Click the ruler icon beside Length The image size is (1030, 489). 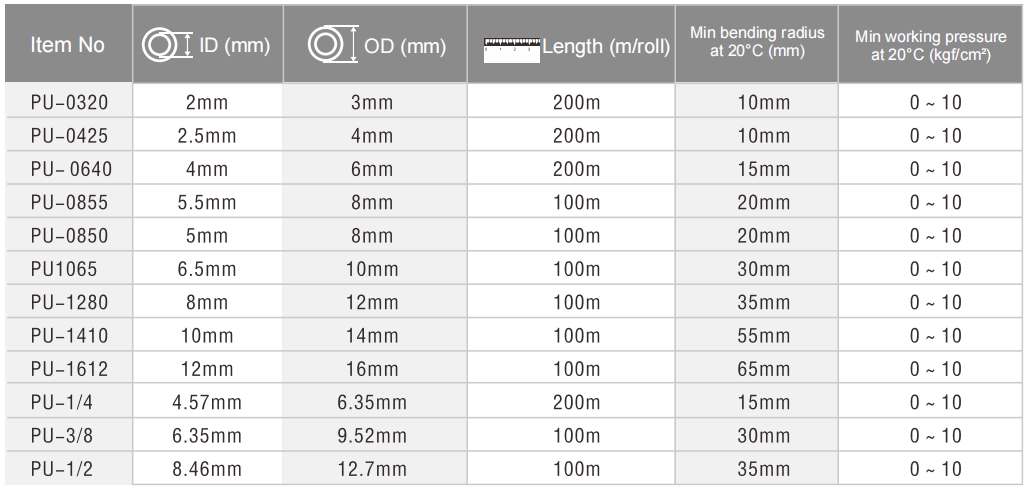pos(512,50)
